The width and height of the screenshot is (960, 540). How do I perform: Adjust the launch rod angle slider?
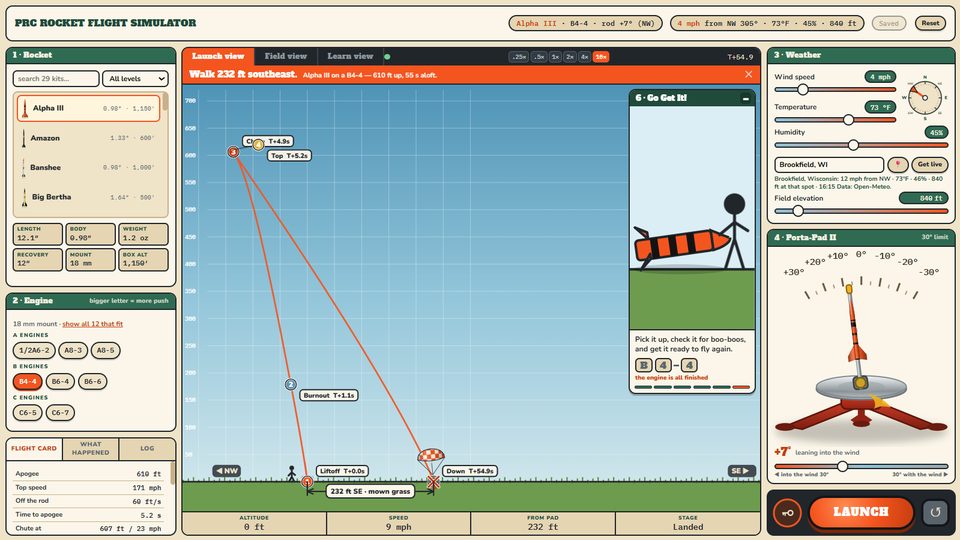(861, 467)
